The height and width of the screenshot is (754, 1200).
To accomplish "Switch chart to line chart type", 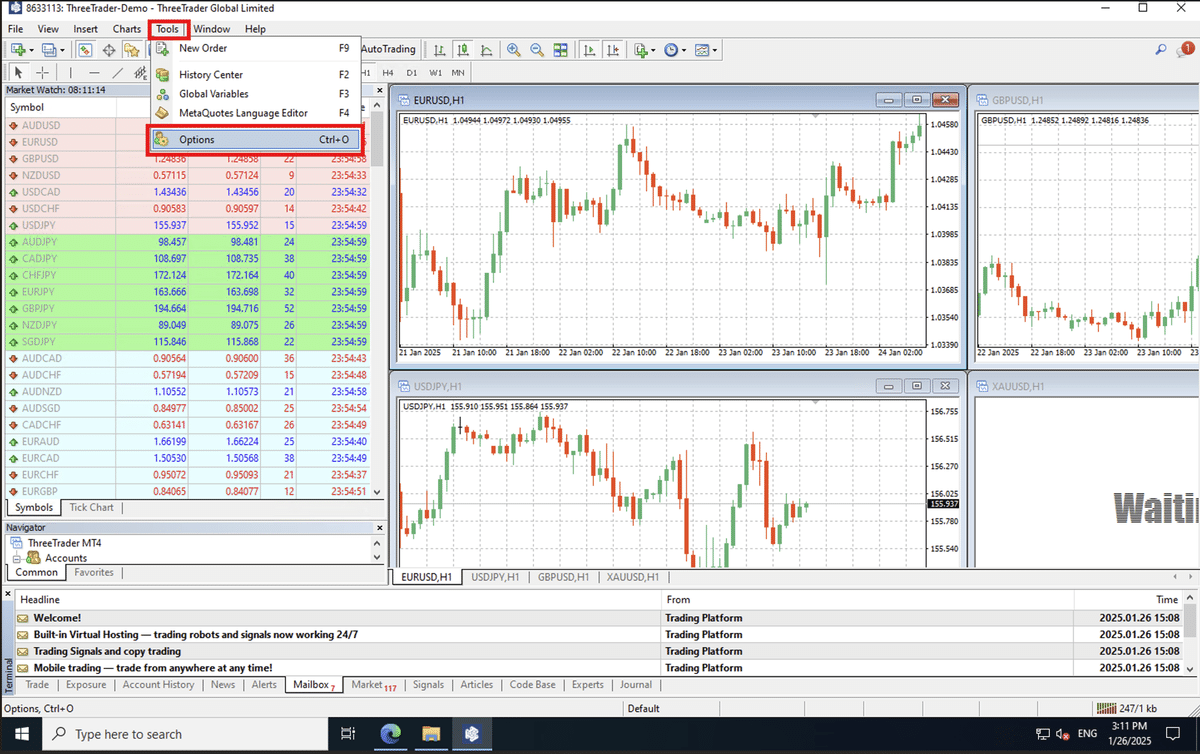I will click(x=486, y=49).
